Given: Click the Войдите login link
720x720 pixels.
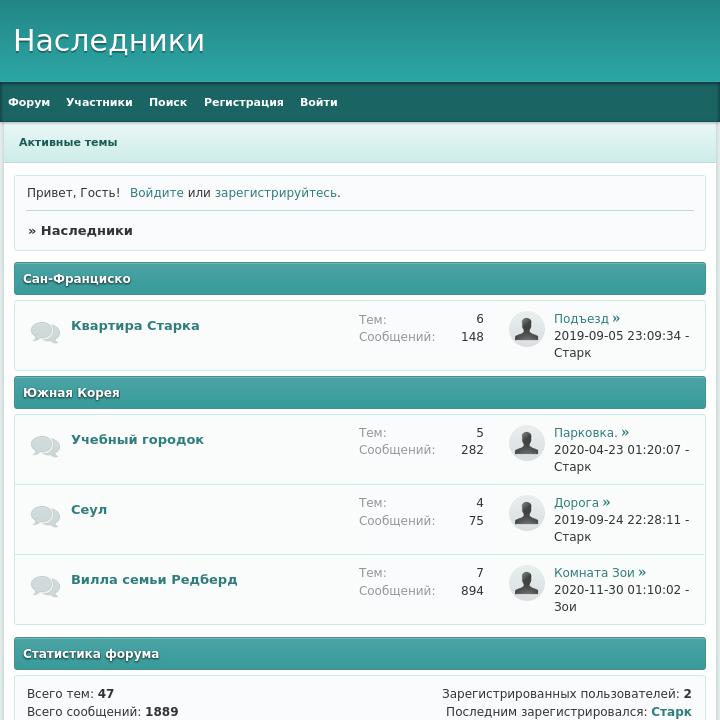Looking at the screenshot, I should [x=157, y=193].
